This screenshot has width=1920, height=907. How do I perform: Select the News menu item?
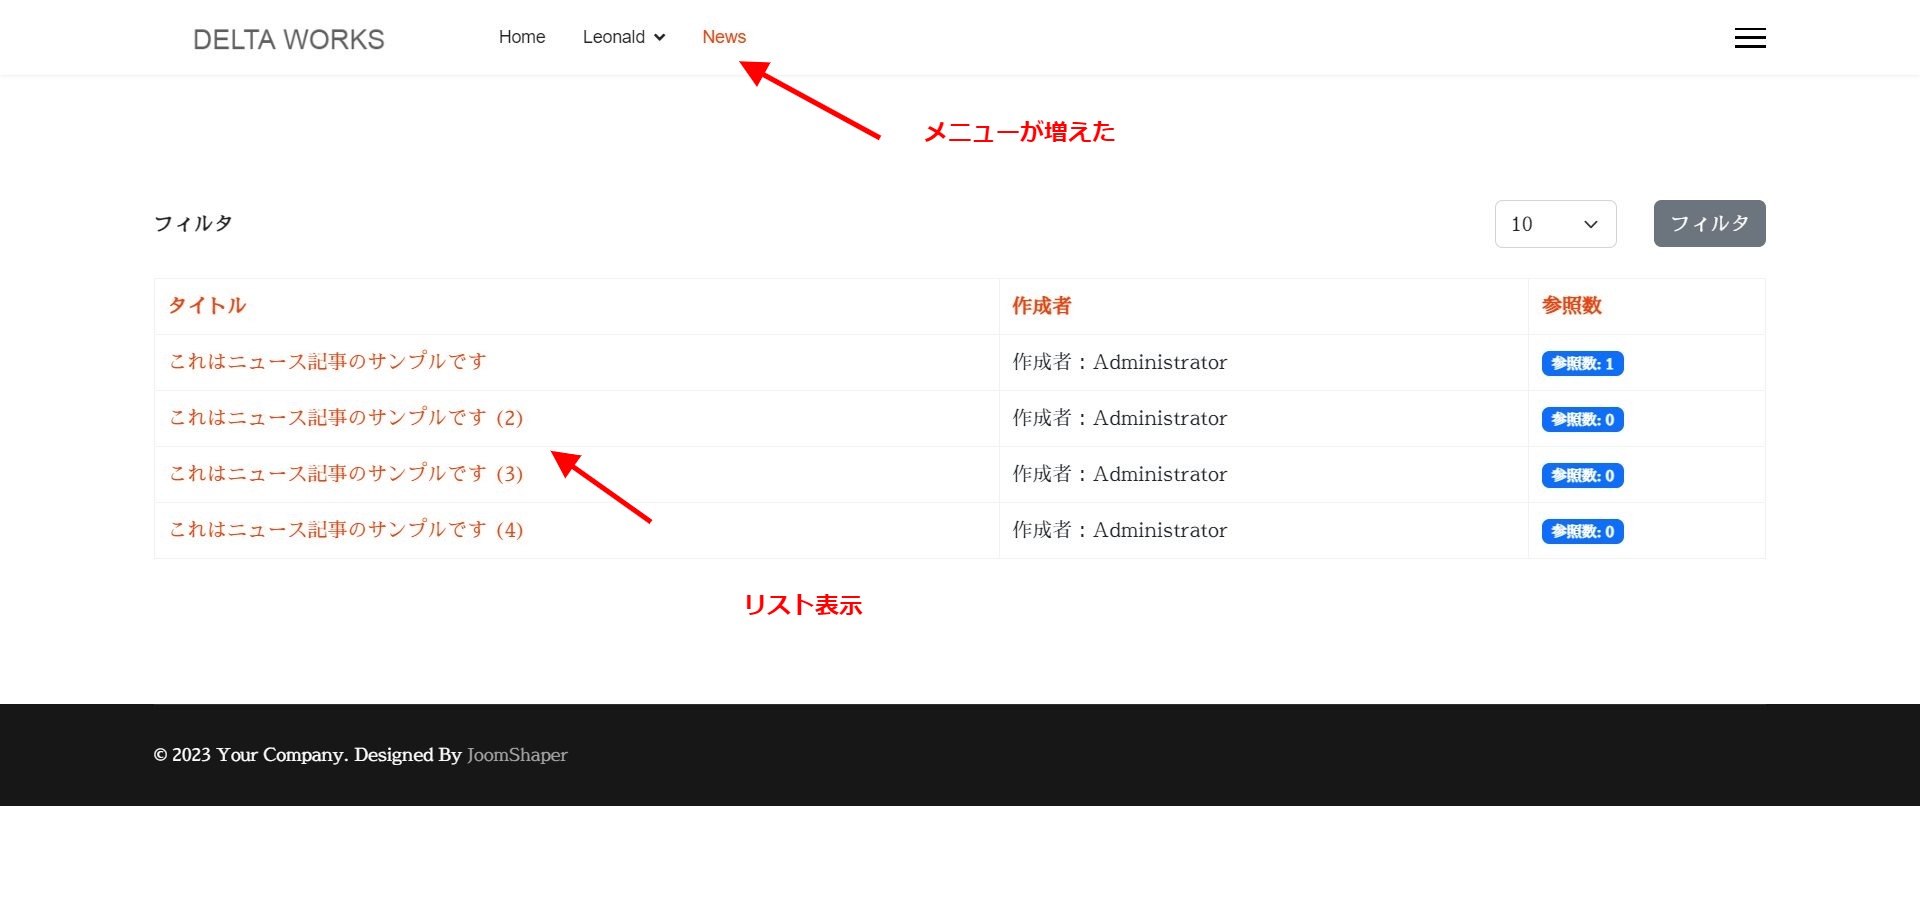click(x=723, y=36)
